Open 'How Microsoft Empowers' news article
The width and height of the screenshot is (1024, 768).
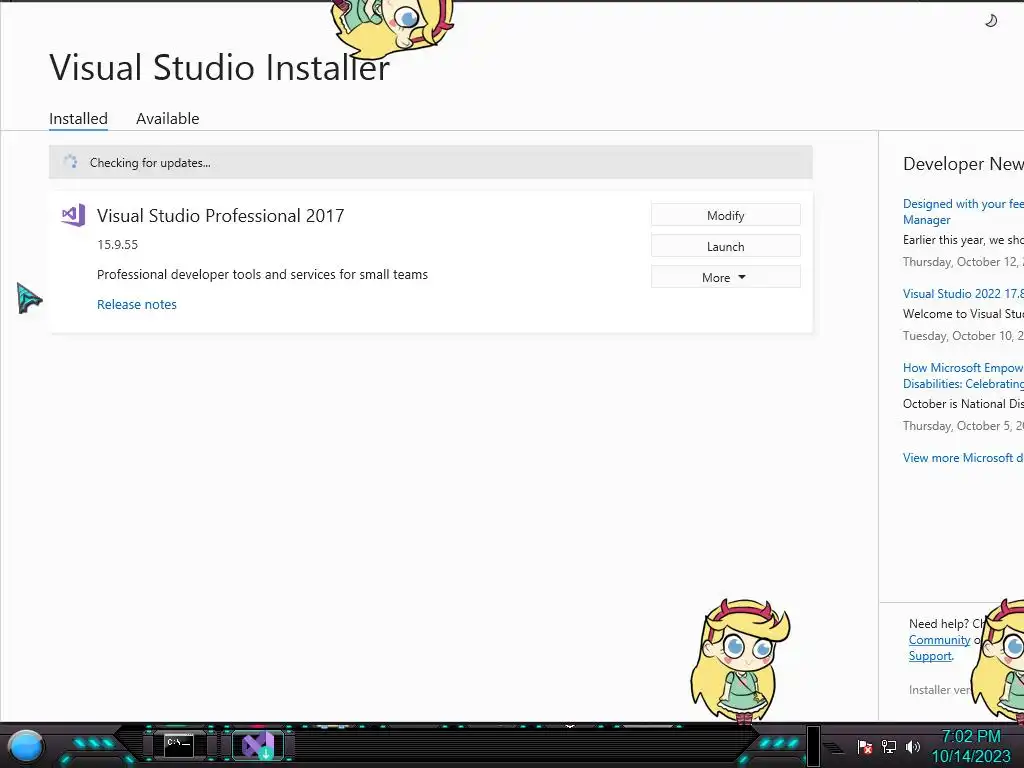(x=963, y=376)
